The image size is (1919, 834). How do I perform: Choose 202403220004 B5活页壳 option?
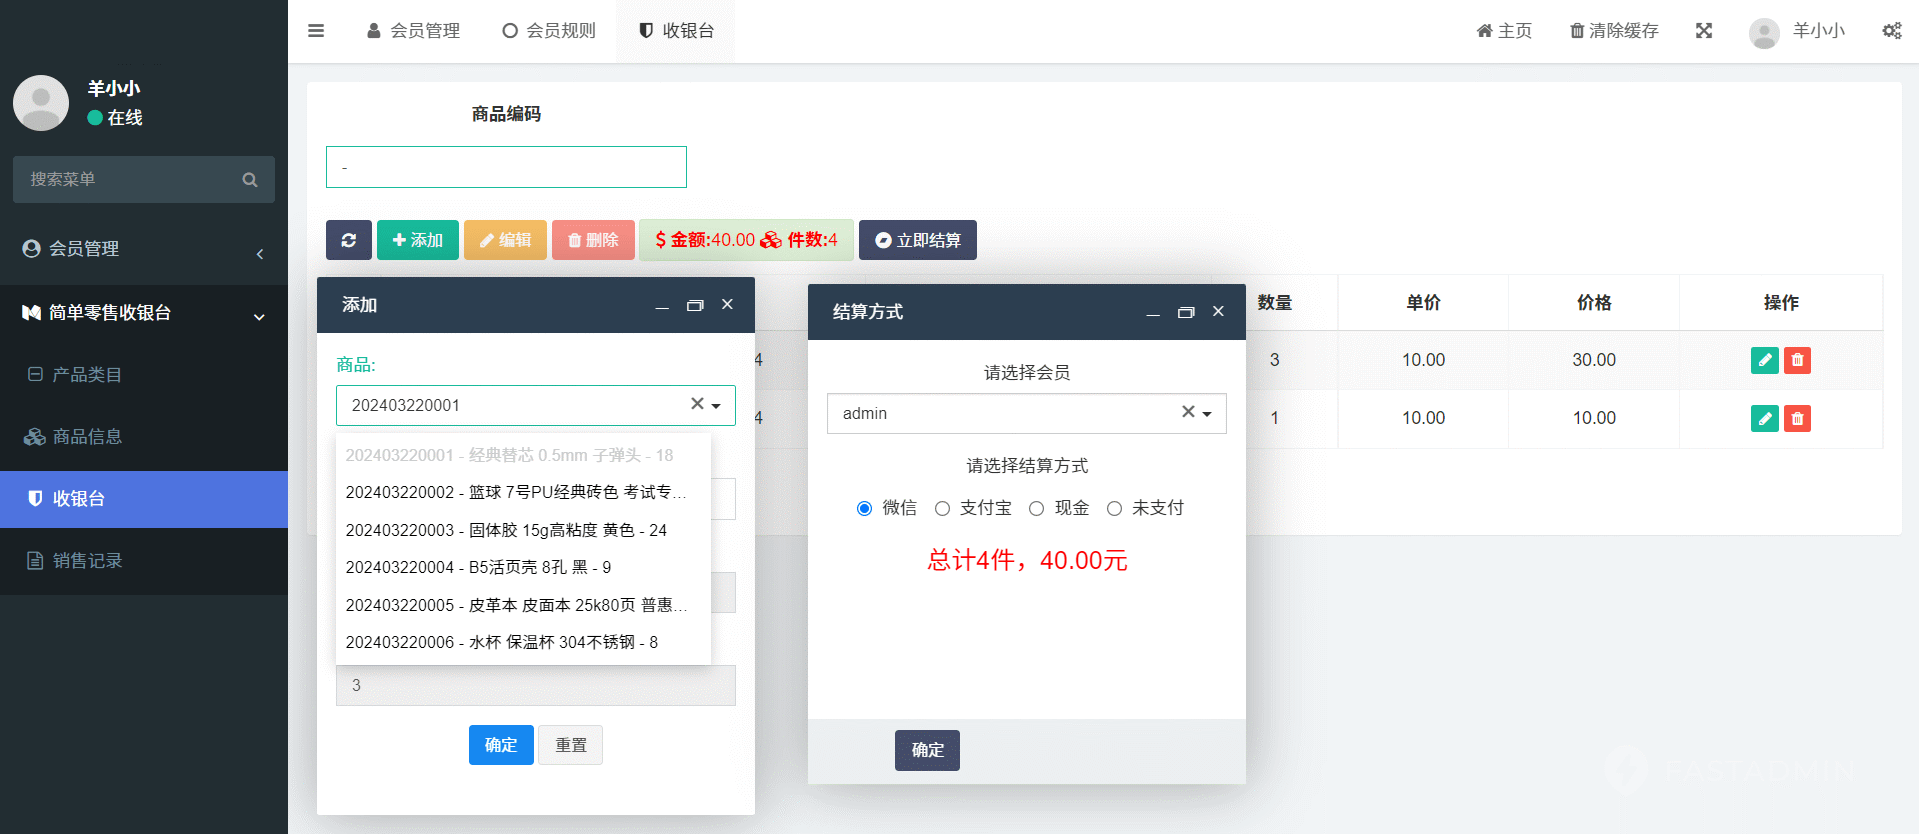click(523, 567)
